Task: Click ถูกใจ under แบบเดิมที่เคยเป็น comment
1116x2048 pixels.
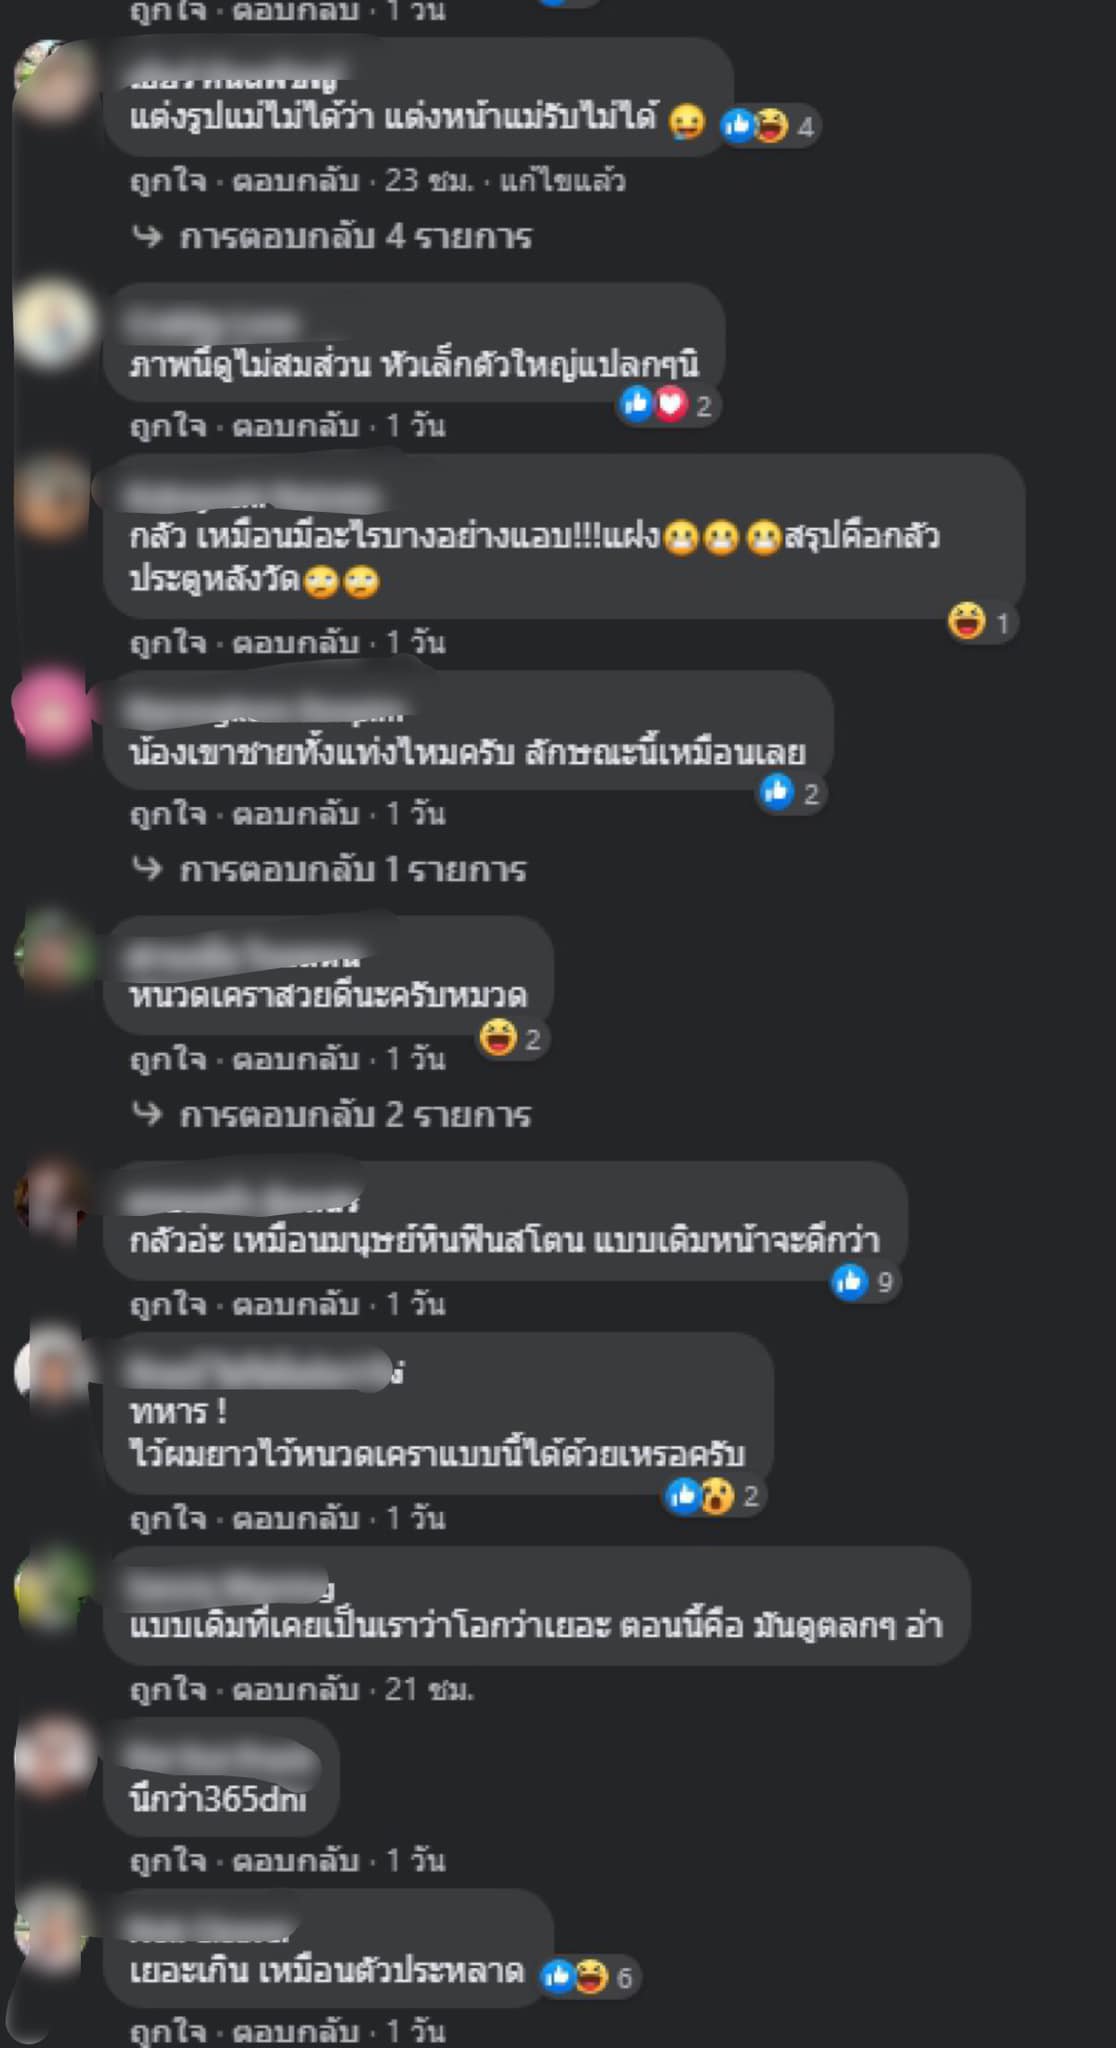Action: tap(168, 1689)
